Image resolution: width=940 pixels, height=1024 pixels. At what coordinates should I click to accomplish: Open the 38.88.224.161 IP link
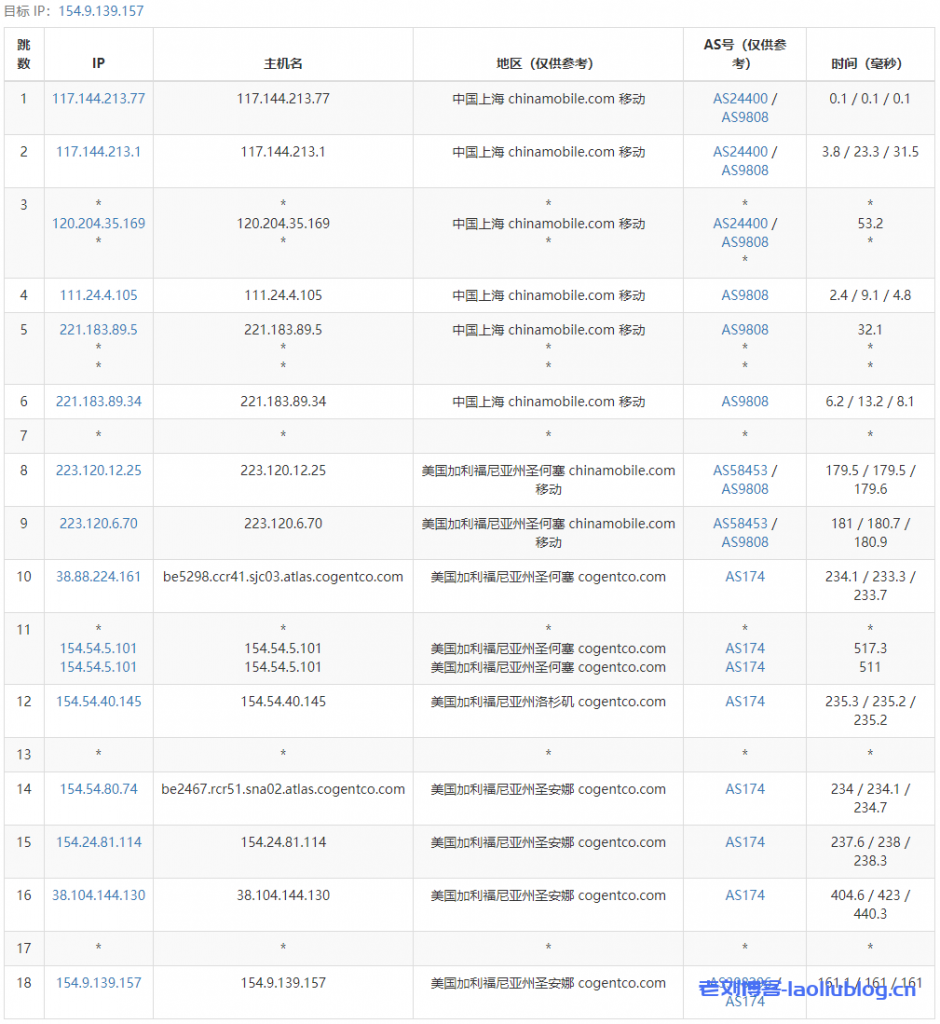coord(98,577)
